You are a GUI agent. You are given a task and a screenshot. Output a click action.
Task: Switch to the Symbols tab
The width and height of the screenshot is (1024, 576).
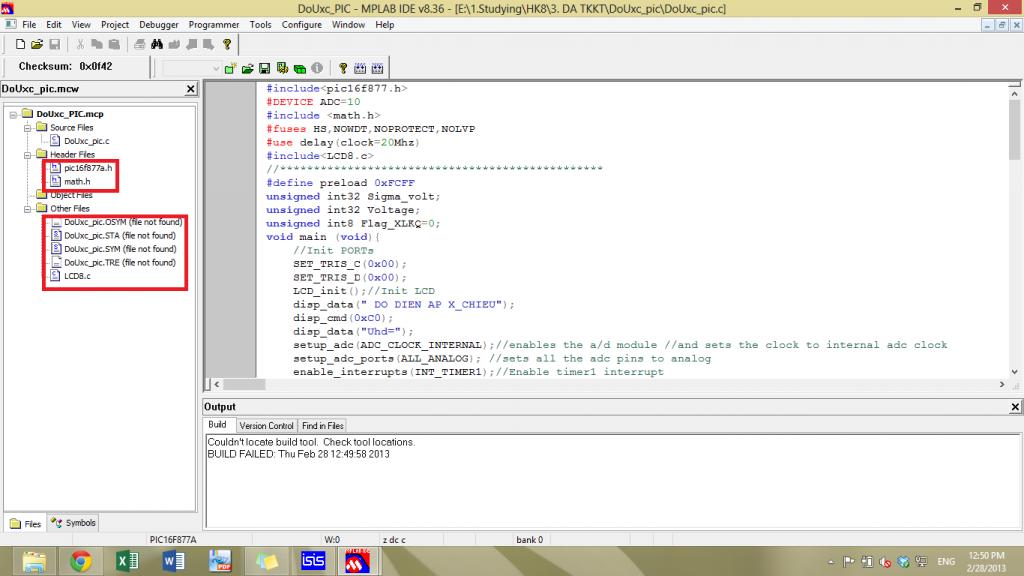[x=74, y=523]
